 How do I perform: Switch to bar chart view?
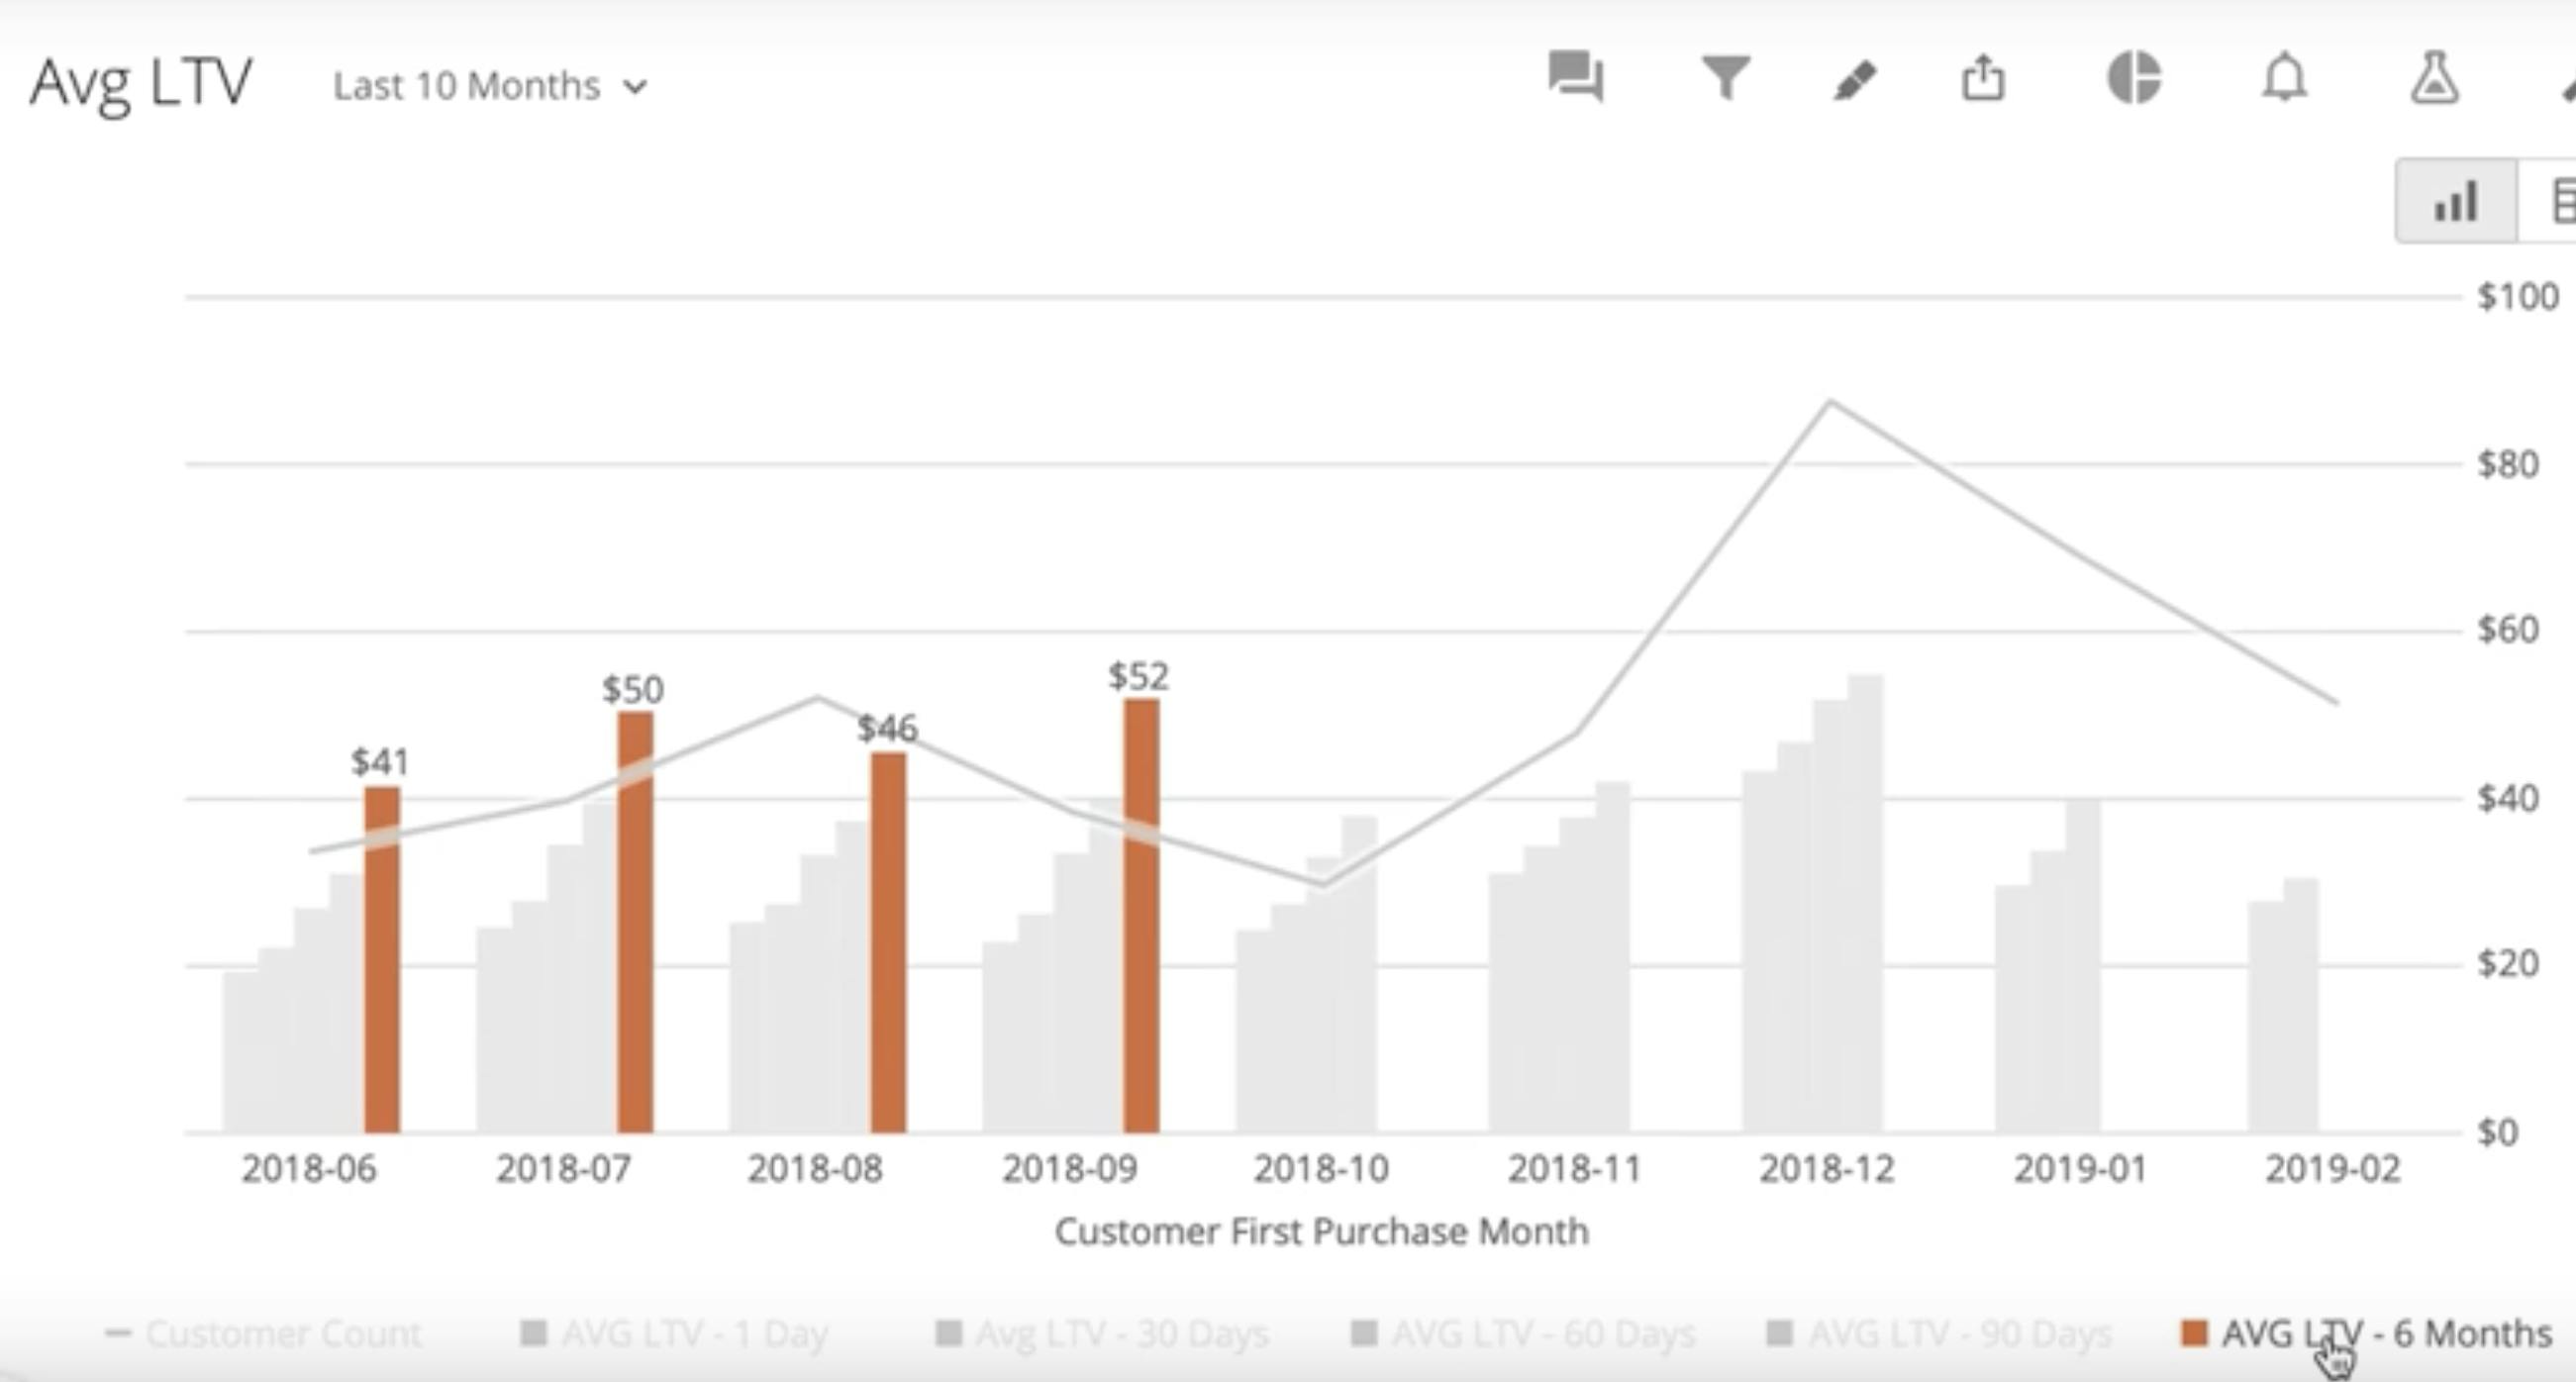(x=2456, y=201)
